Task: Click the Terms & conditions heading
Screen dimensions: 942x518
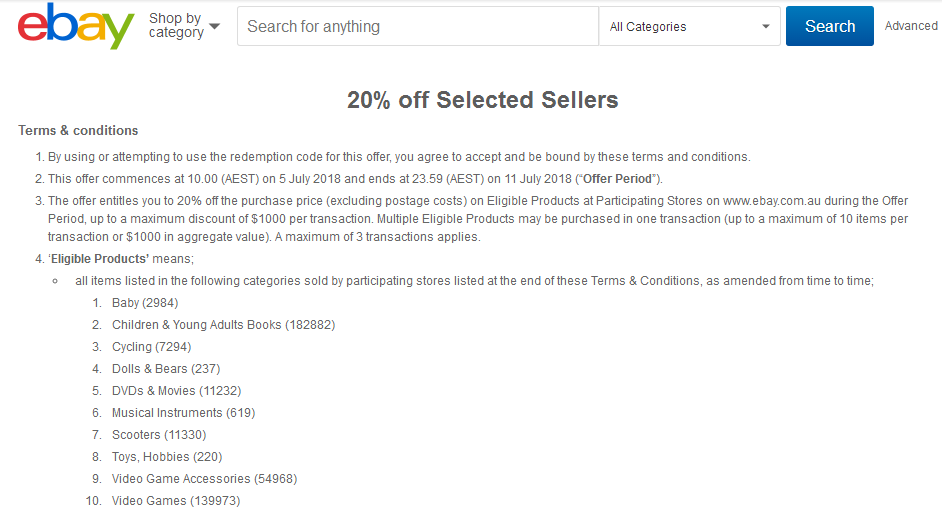Action: [78, 130]
